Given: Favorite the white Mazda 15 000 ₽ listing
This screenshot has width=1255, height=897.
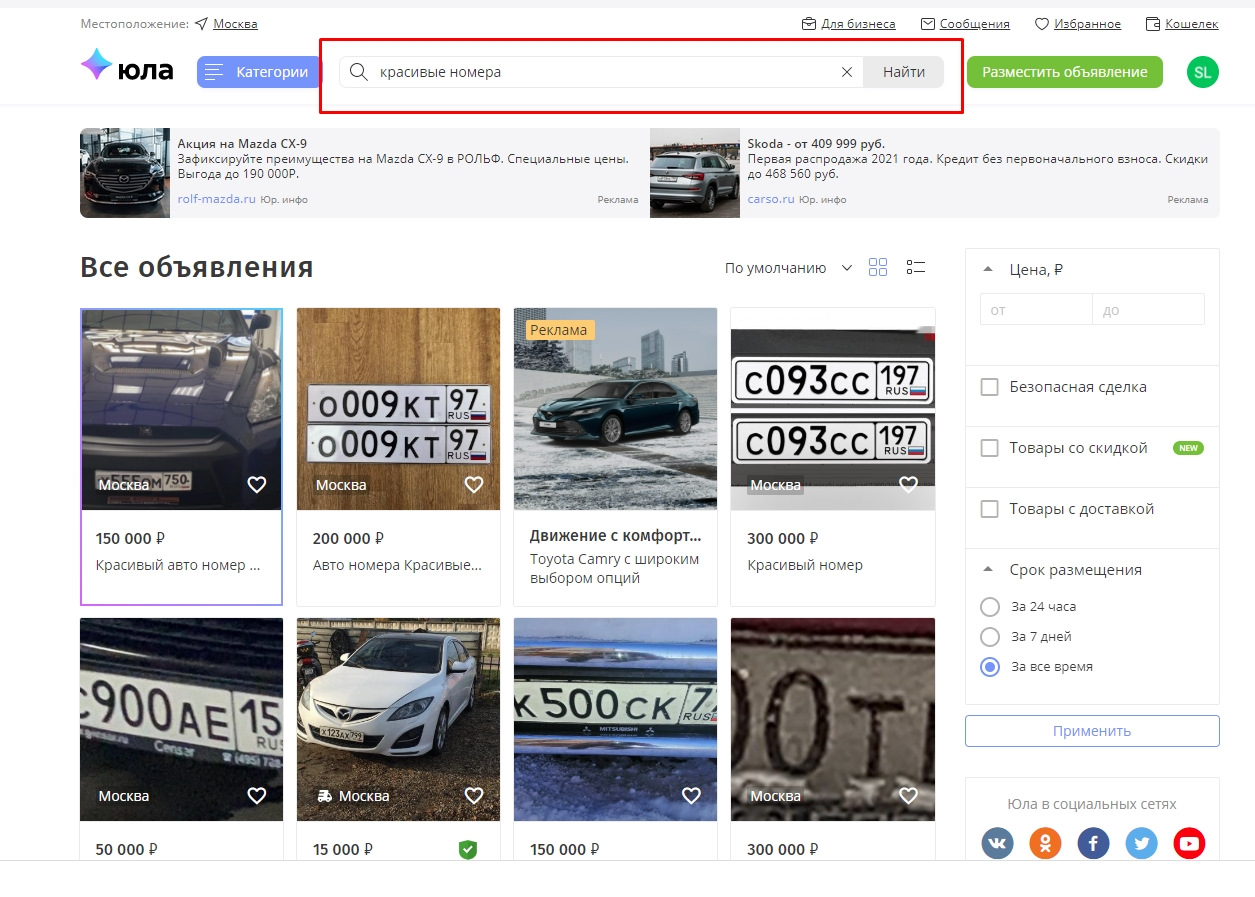Looking at the screenshot, I should [474, 796].
